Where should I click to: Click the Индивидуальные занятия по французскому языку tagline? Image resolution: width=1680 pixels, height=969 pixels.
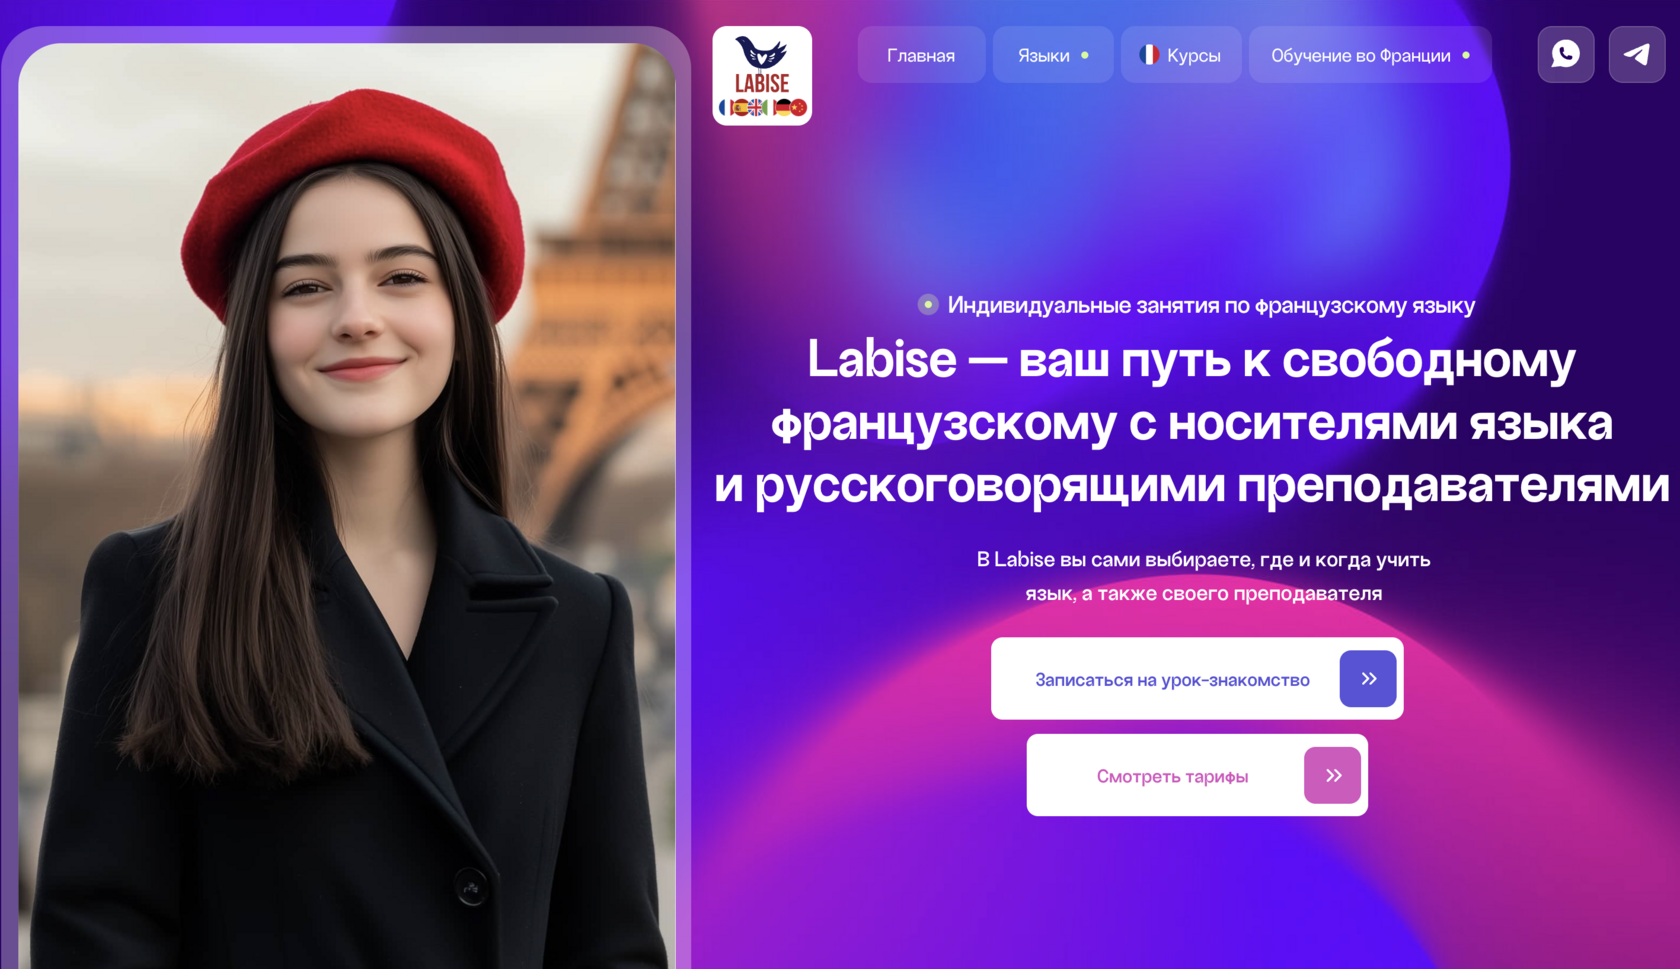pyautogui.click(x=1211, y=305)
